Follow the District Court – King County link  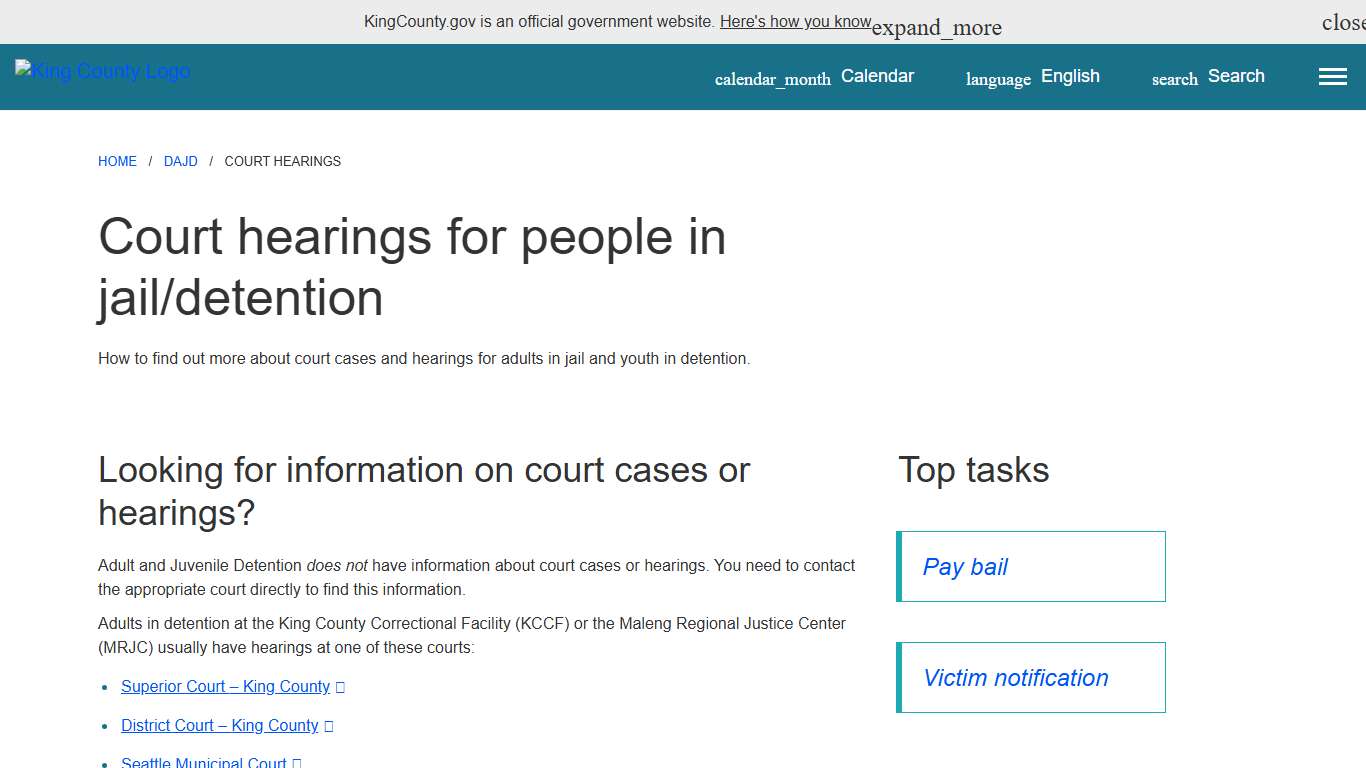[219, 726]
